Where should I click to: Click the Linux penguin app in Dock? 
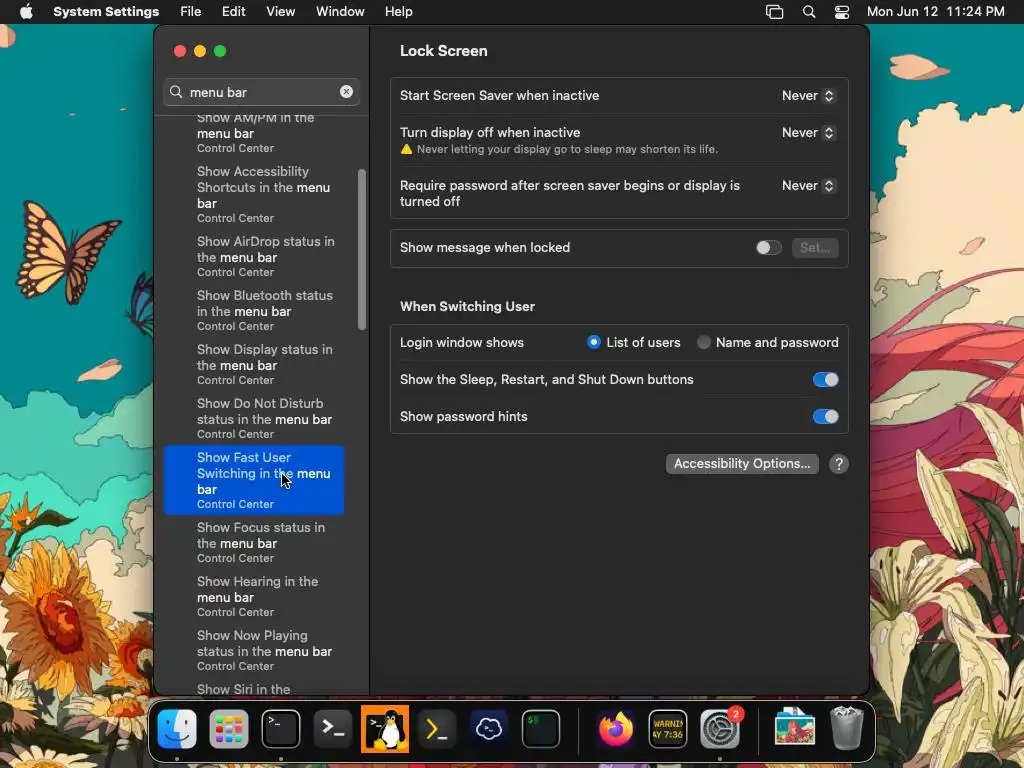point(385,728)
